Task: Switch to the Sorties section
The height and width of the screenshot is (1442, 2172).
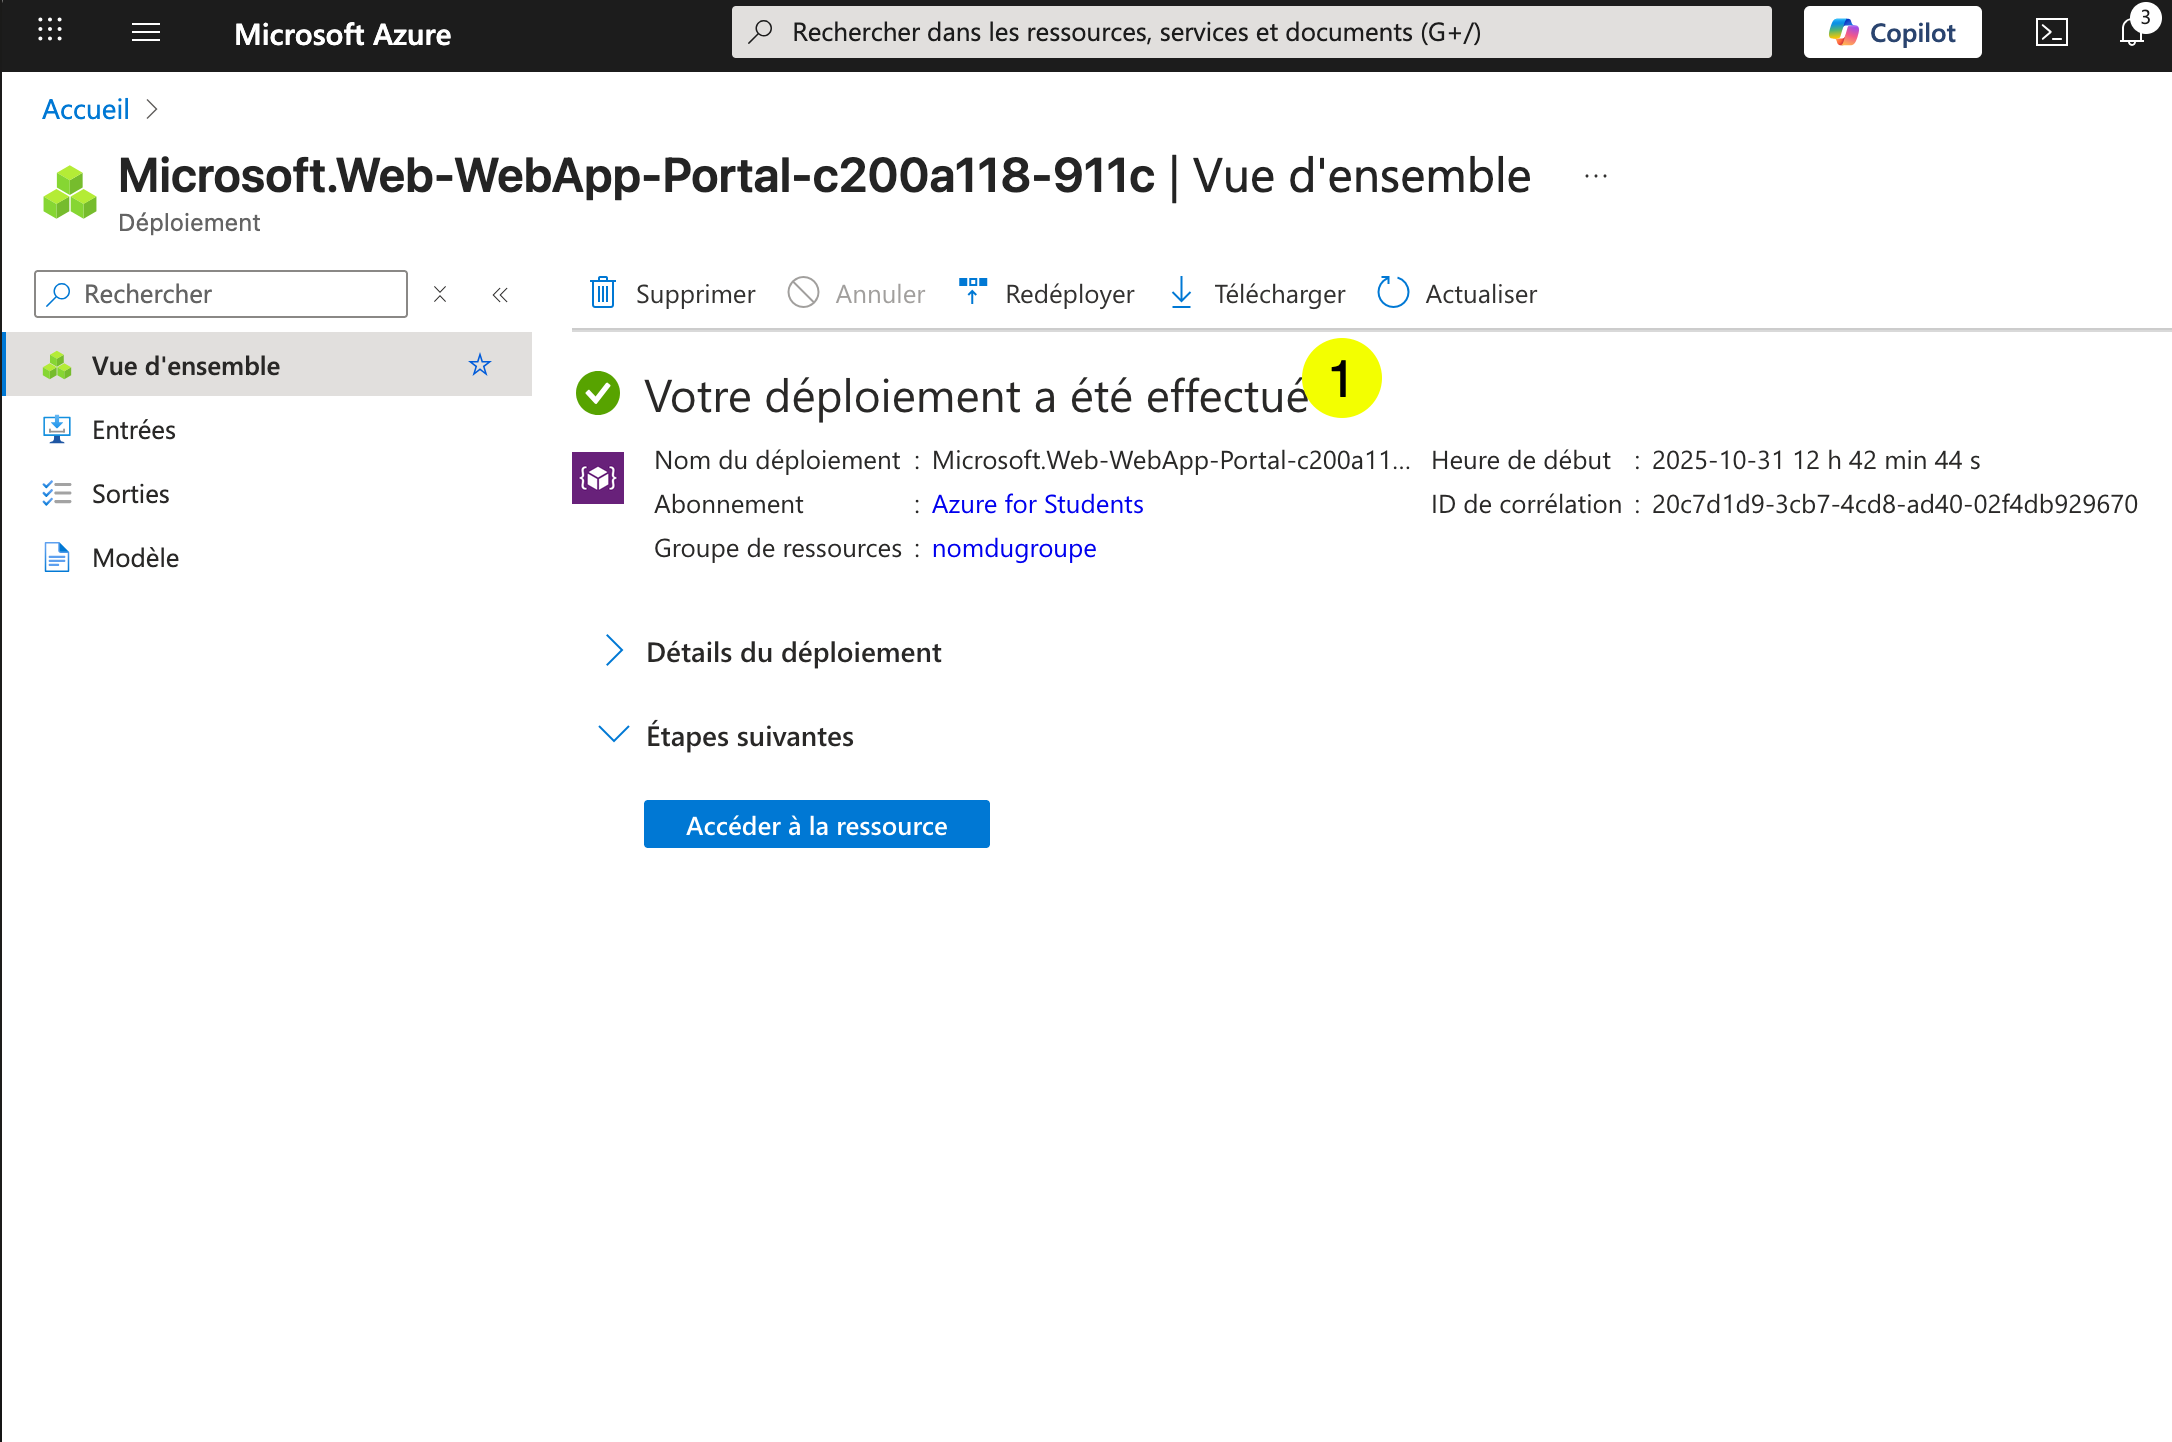Action: [x=130, y=493]
